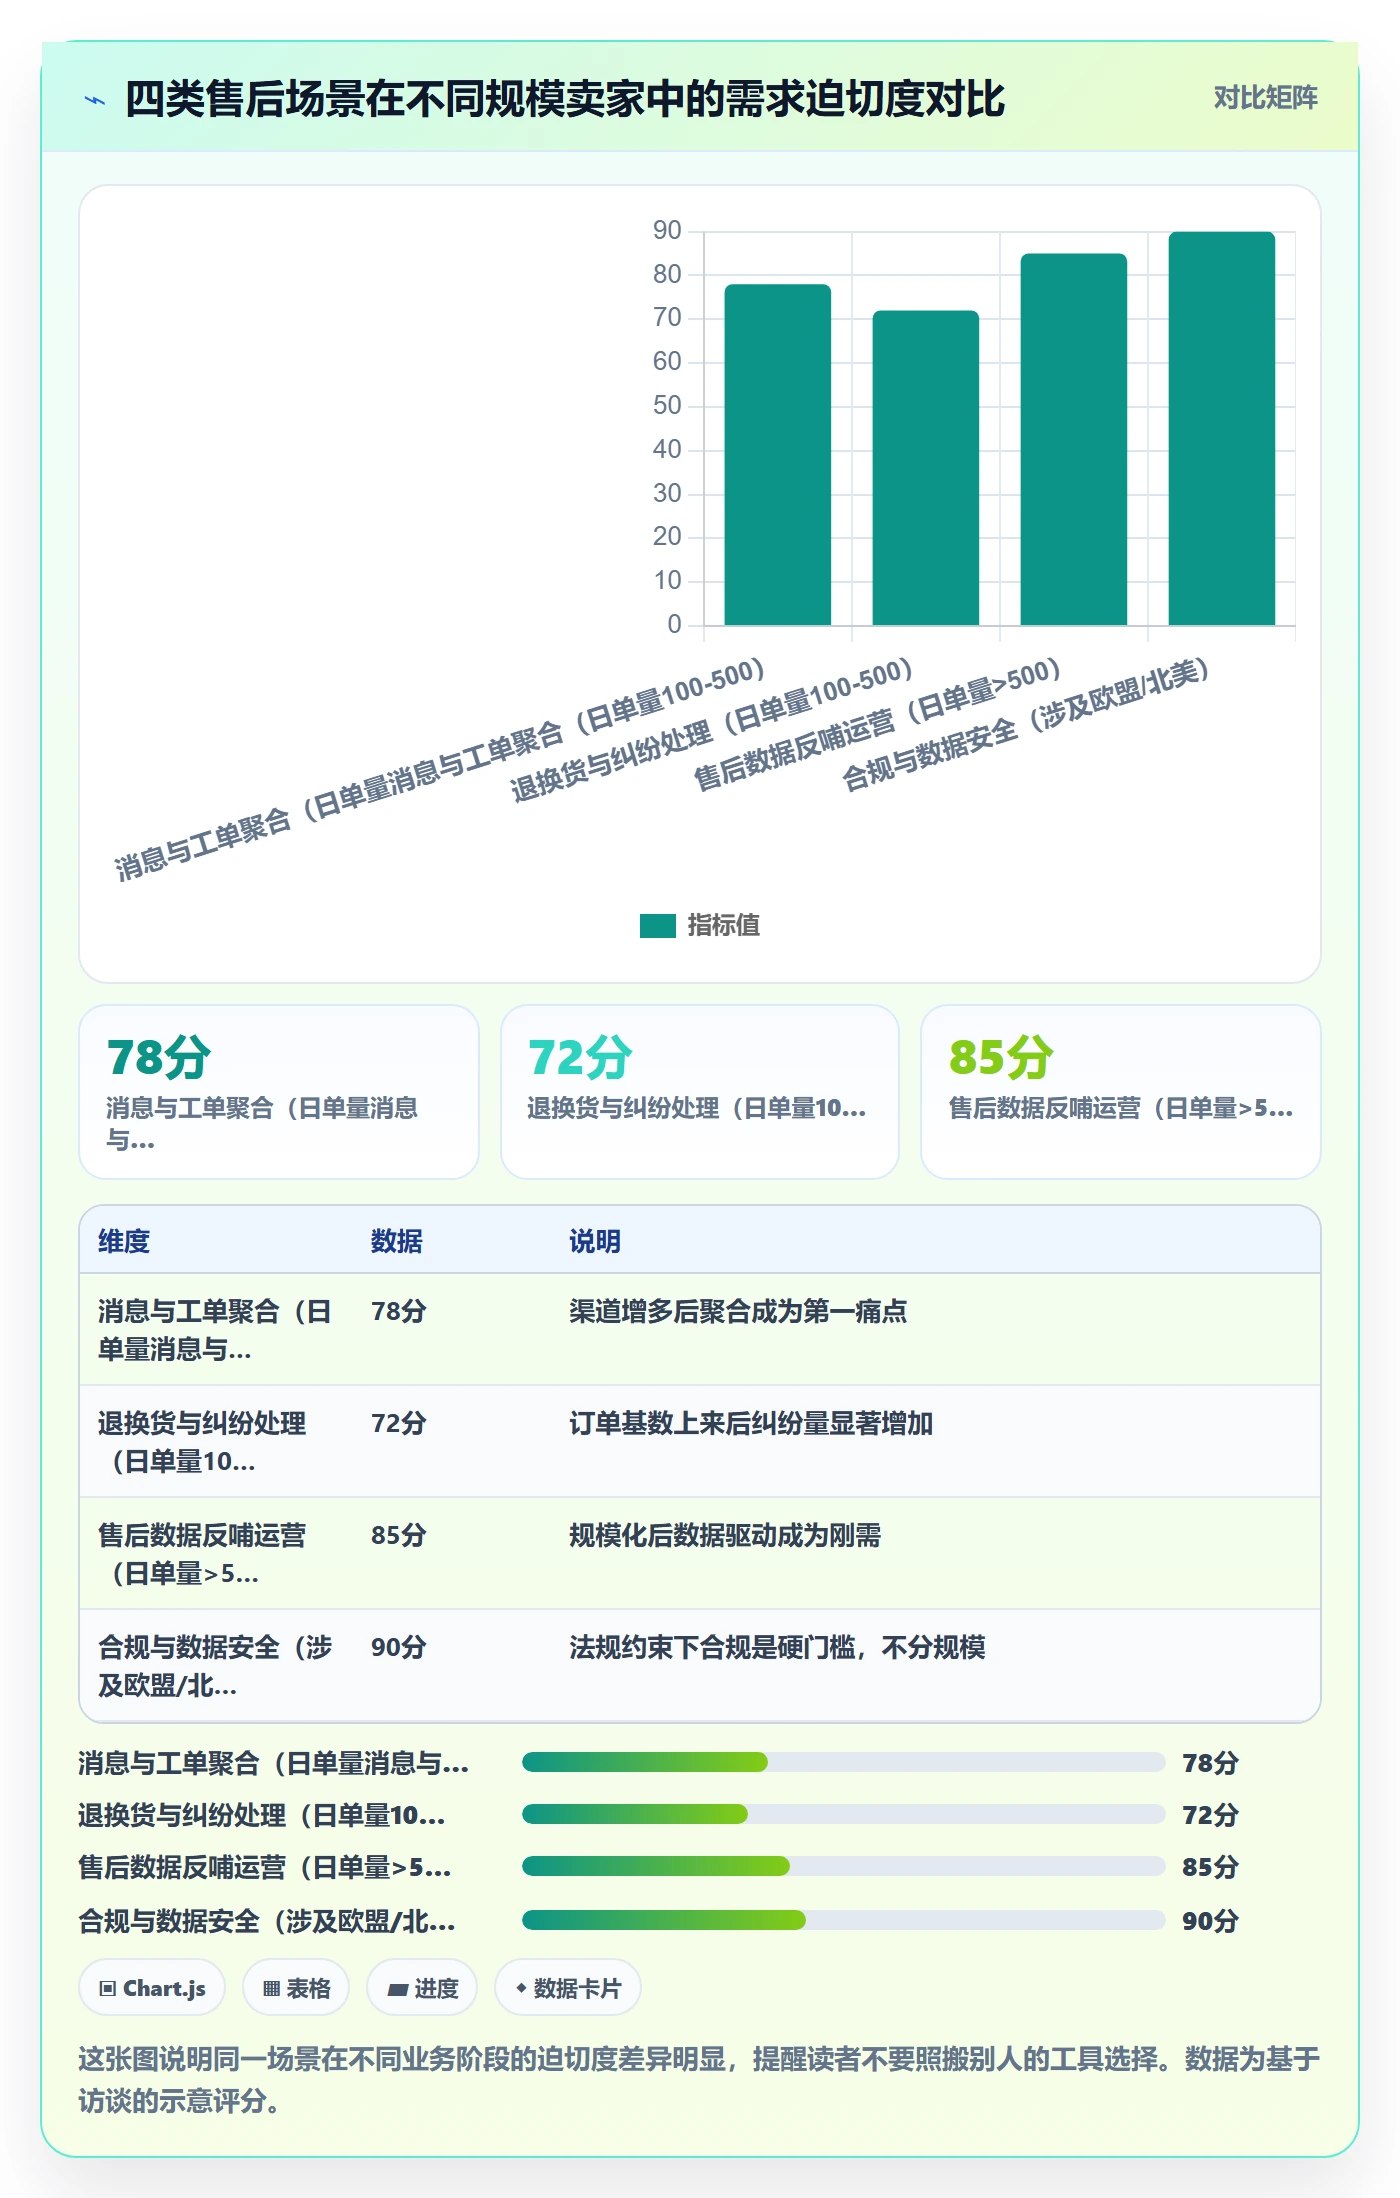Click the 78分 value in the table
Screen dimensions: 1400x2198
click(x=399, y=1311)
